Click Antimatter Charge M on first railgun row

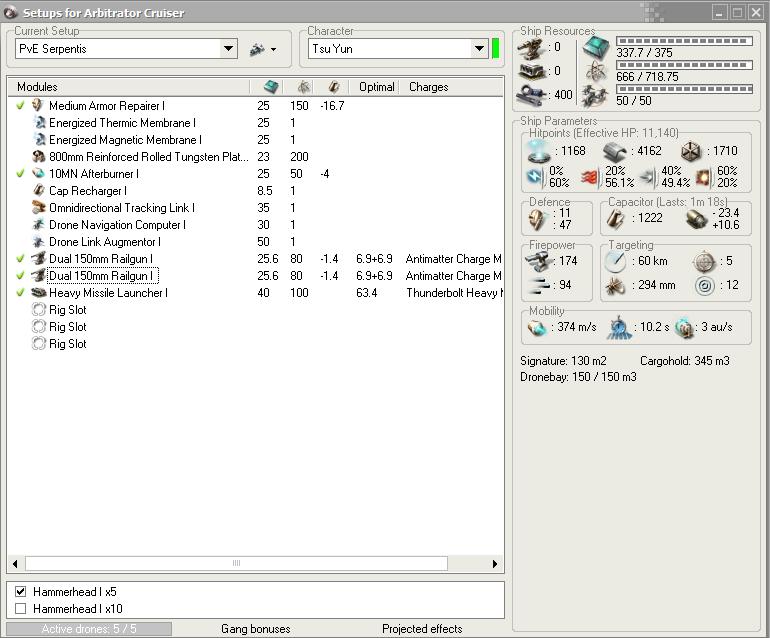[453, 259]
